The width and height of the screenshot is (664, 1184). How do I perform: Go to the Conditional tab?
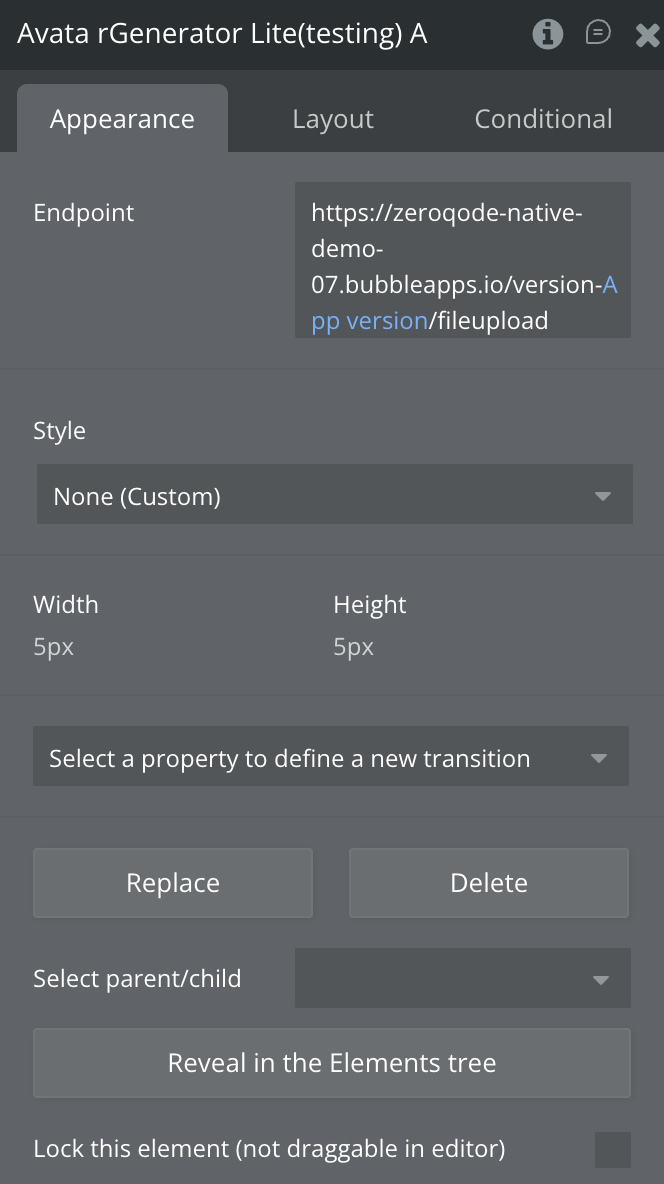click(x=543, y=119)
